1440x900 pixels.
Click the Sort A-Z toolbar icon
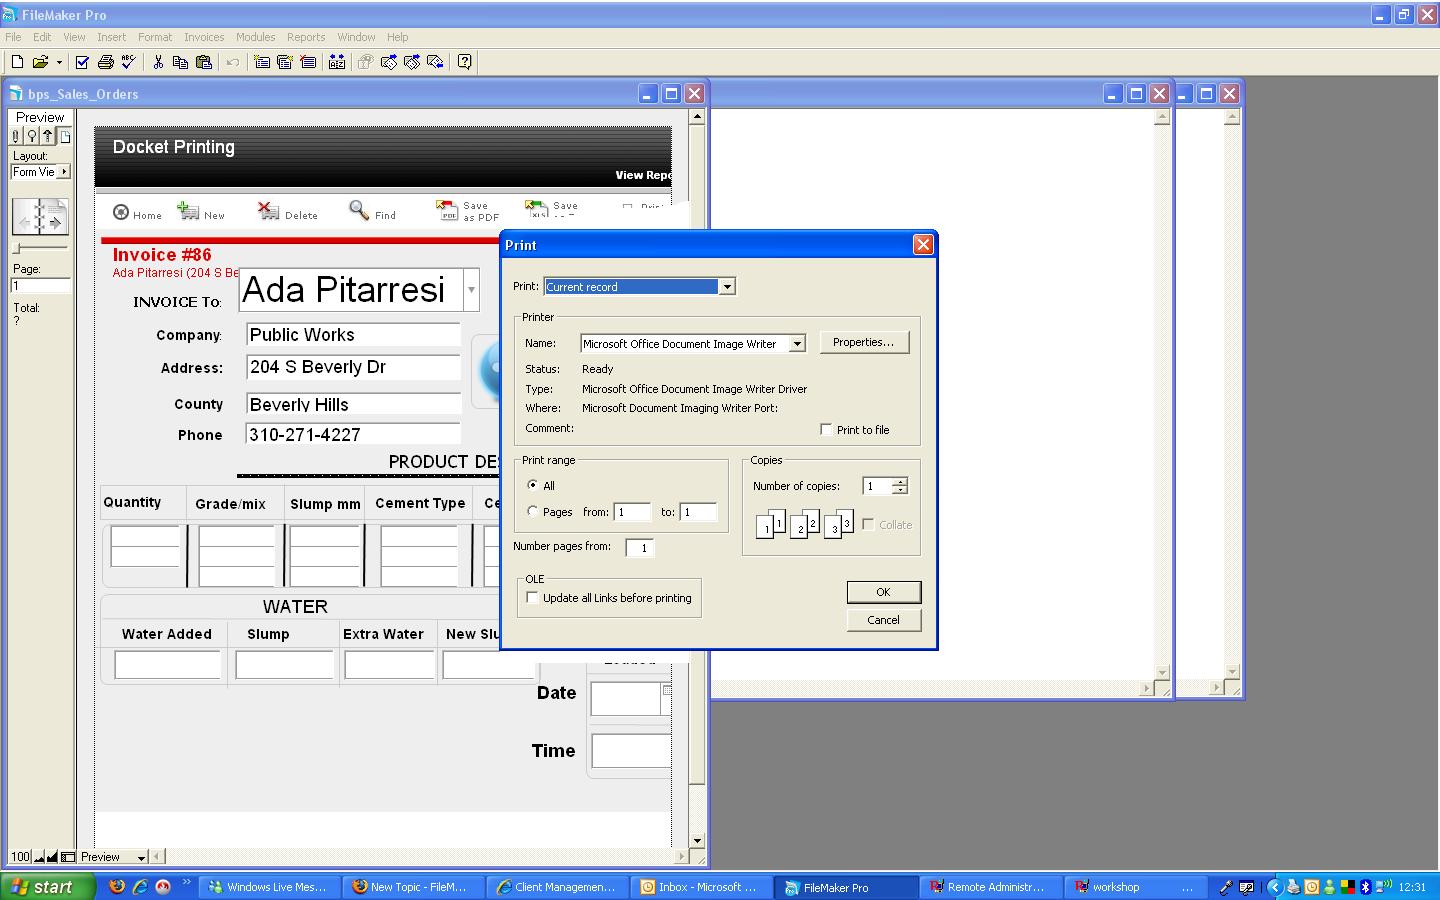337,62
